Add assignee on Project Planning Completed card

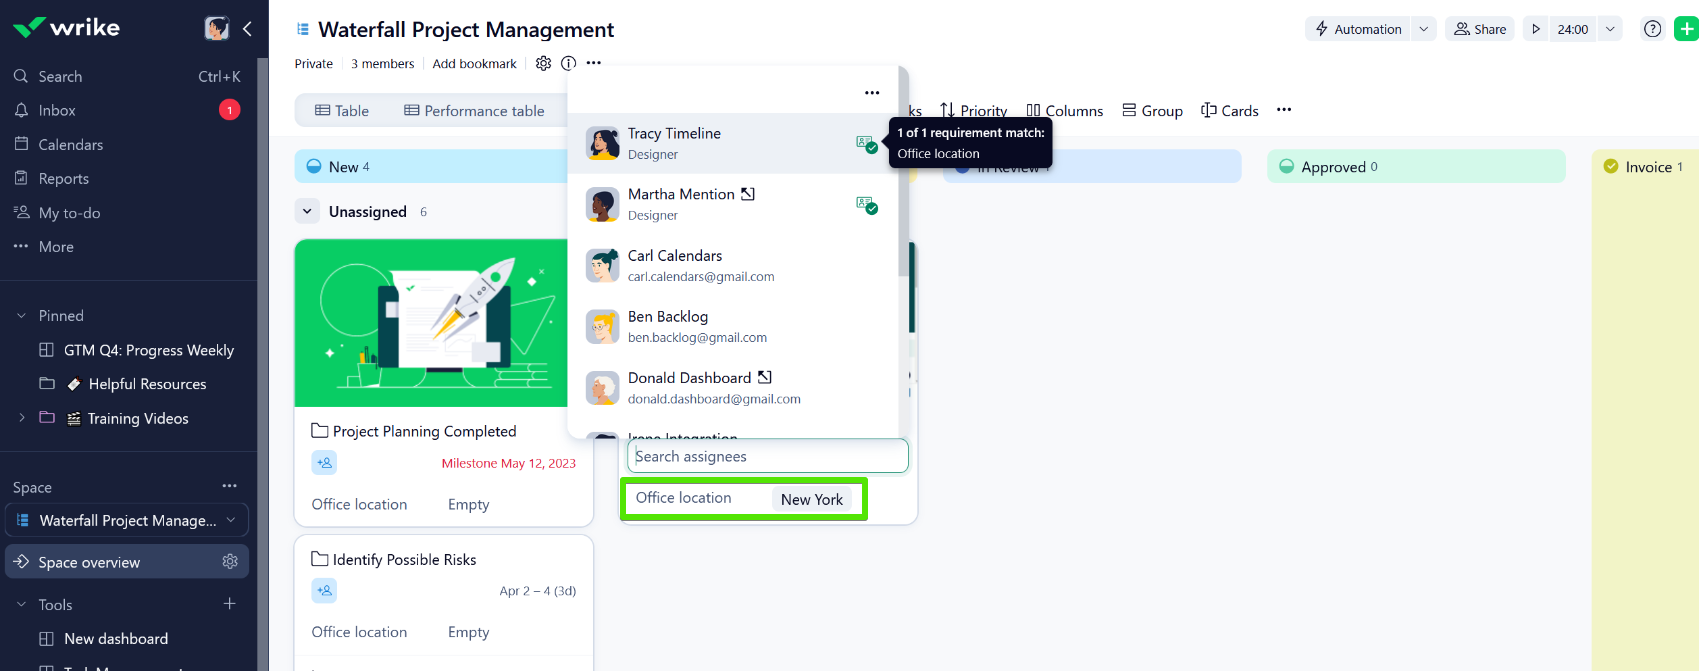point(324,463)
